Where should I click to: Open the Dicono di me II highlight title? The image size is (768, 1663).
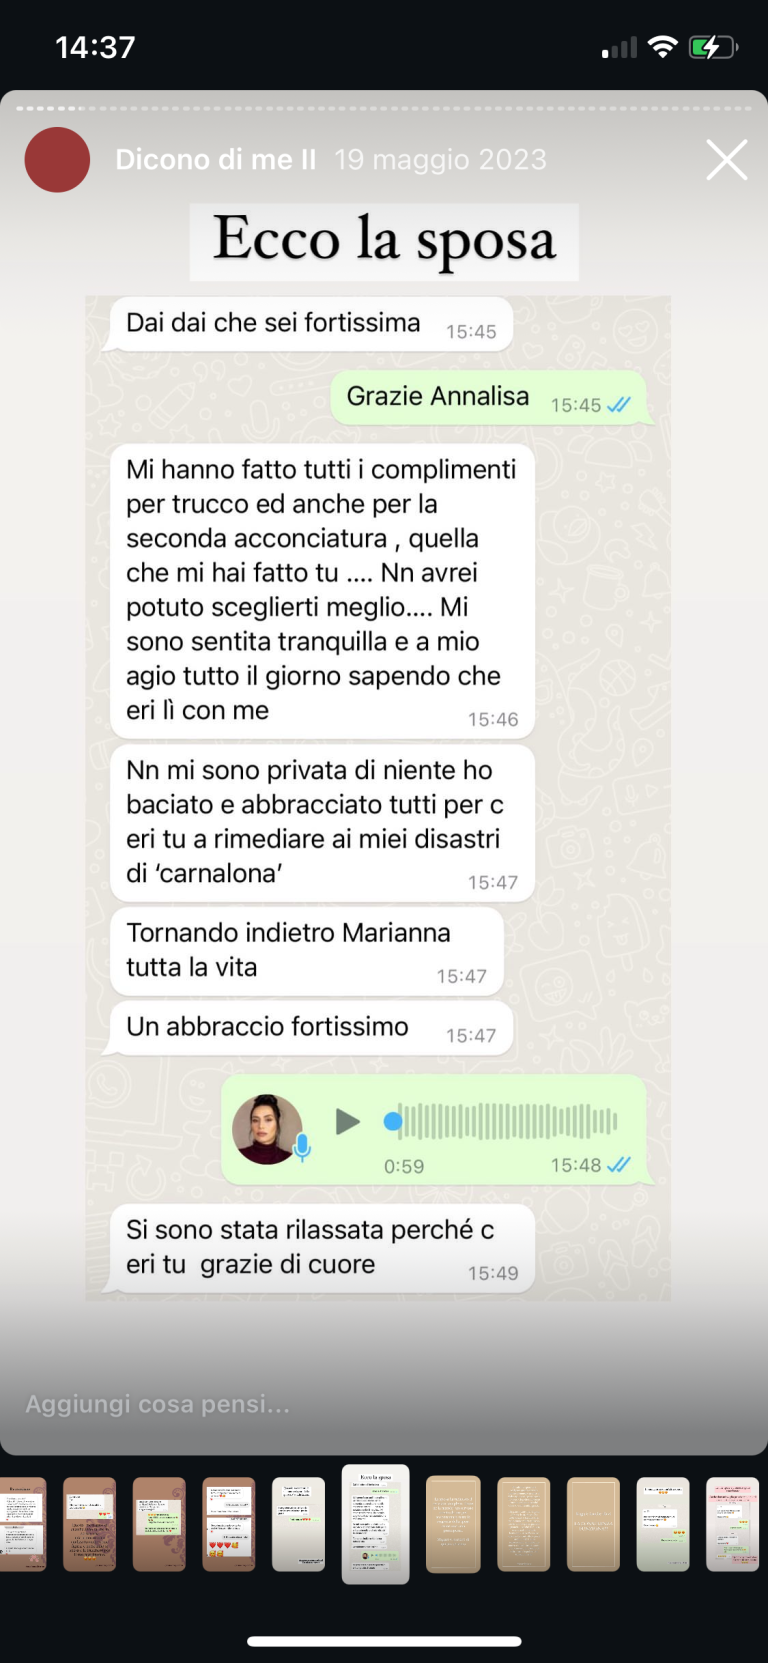tap(216, 160)
